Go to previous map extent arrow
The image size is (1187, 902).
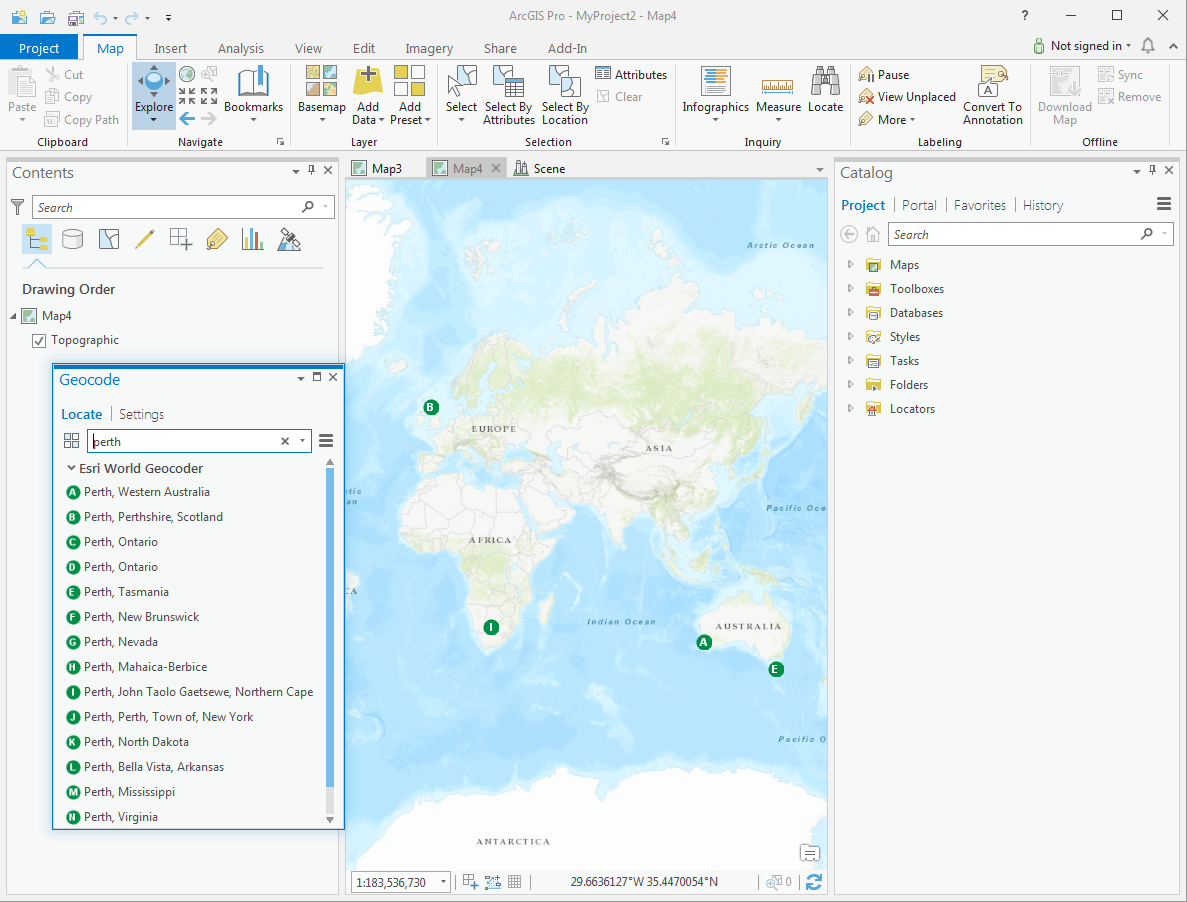click(187, 119)
